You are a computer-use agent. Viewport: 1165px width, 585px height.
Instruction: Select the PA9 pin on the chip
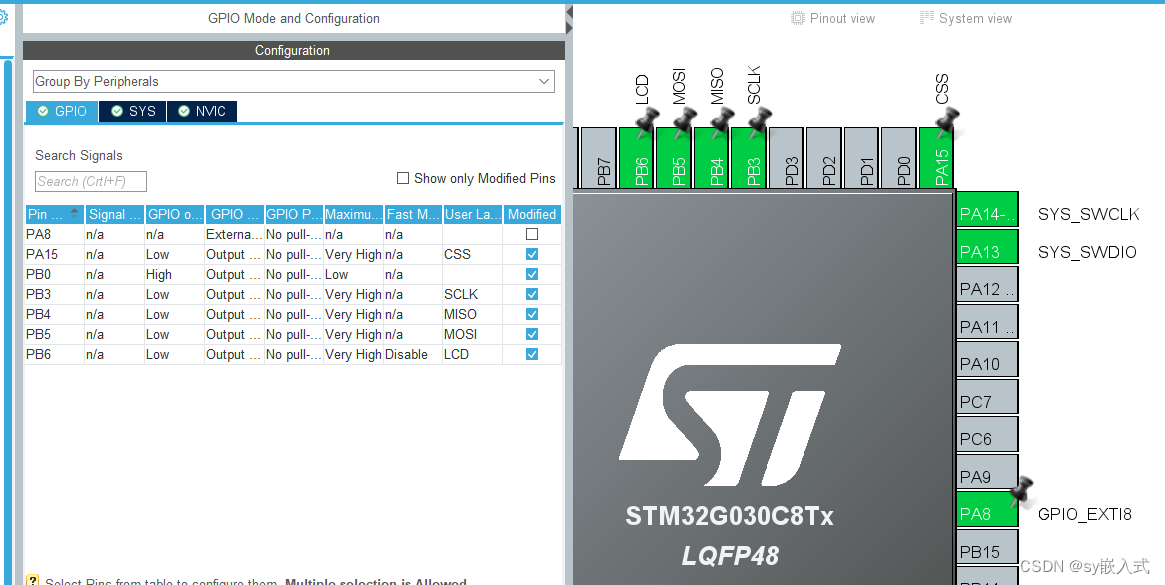(987, 472)
